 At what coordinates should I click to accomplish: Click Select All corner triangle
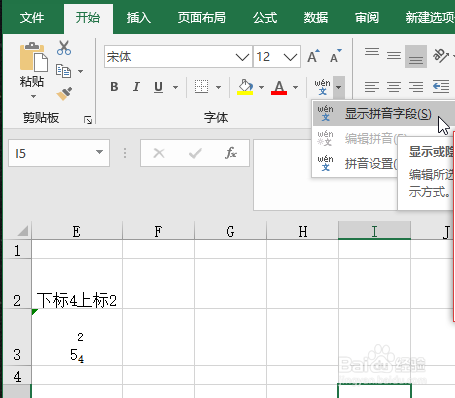pos(22,231)
